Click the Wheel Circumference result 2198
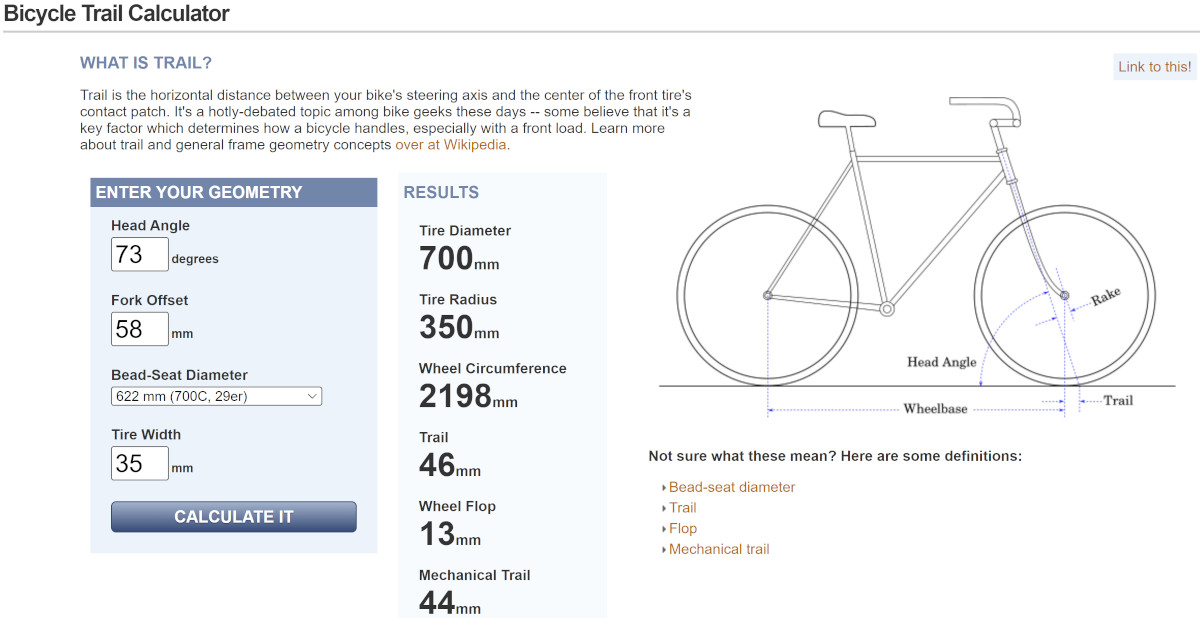 pyautogui.click(x=455, y=397)
